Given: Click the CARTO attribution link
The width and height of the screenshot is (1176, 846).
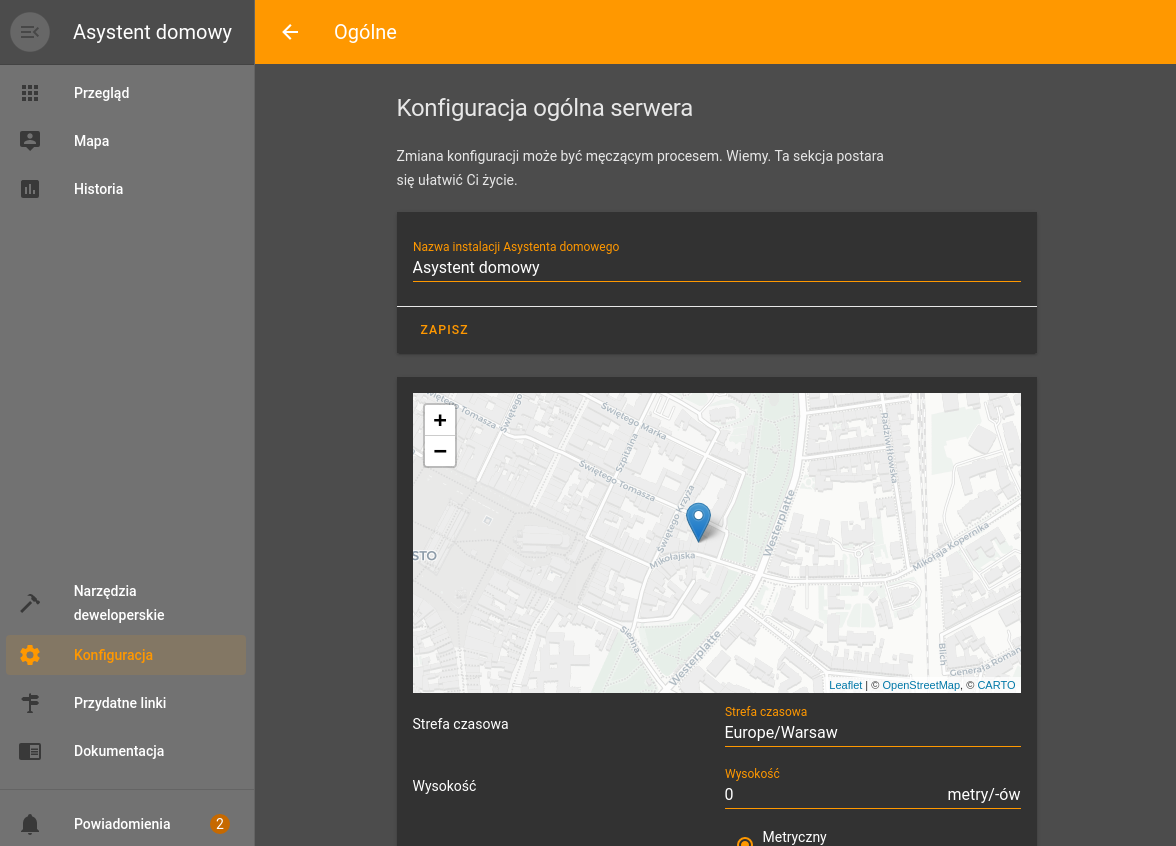Looking at the screenshot, I should tap(996, 685).
